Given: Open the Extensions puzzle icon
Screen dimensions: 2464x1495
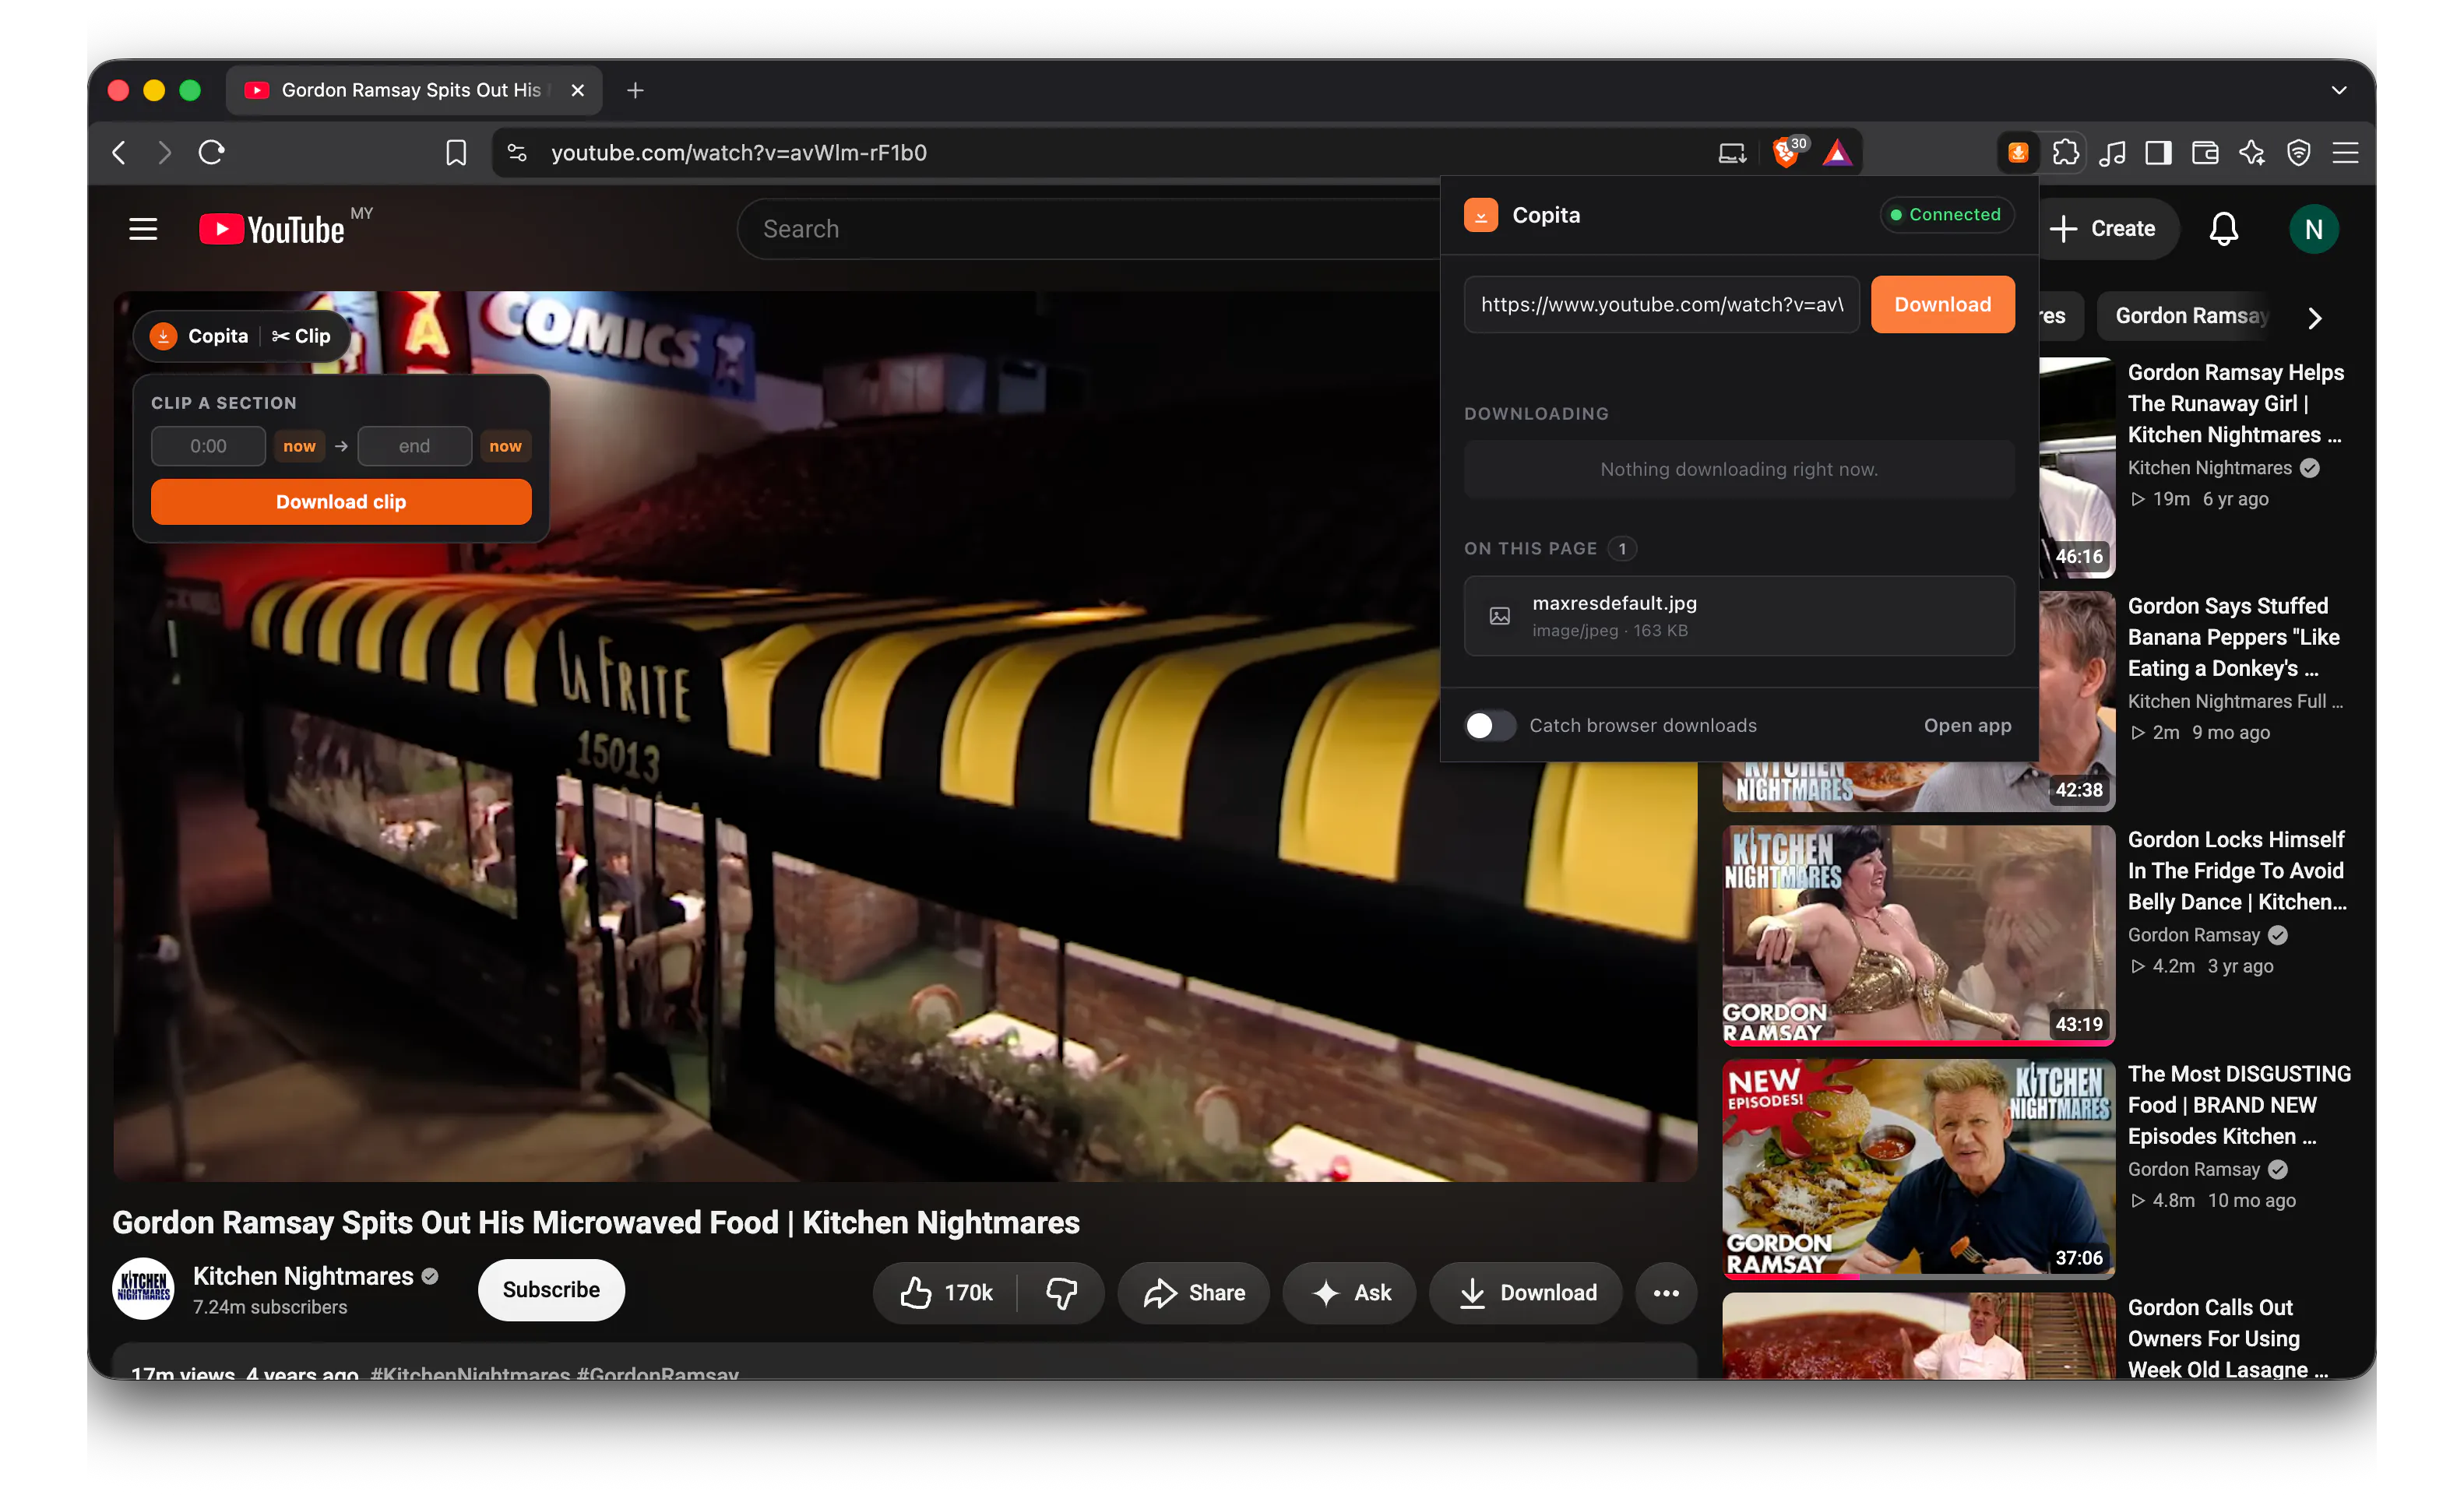Looking at the screenshot, I should [2065, 153].
